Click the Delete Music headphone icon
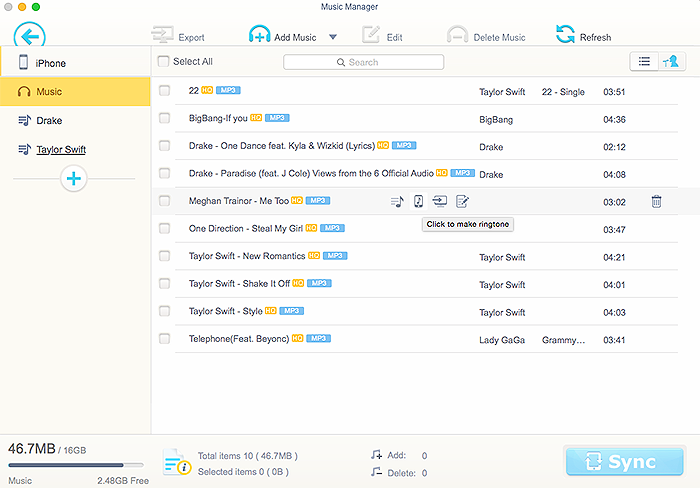This screenshot has height=488, width=700. pyautogui.click(x=458, y=34)
